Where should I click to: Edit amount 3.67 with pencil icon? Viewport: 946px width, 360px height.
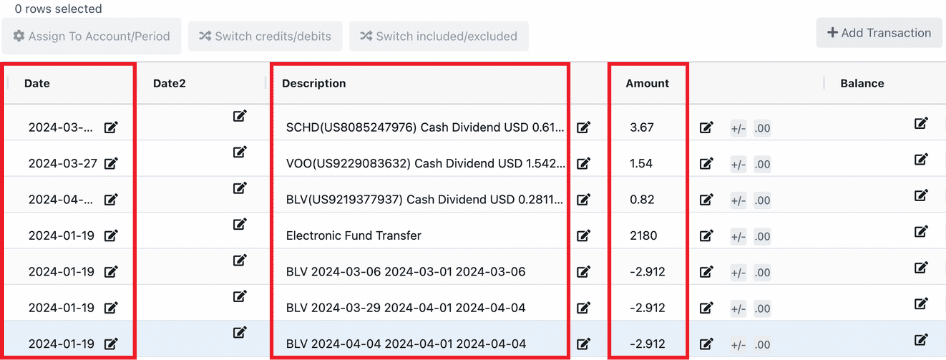click(706, 127)
